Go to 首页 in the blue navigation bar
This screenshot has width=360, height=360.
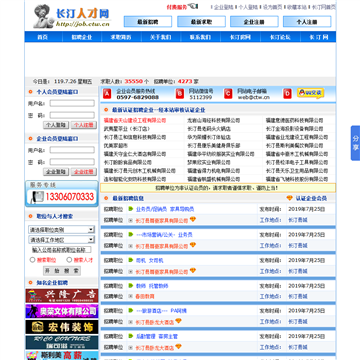pos(42,37)
